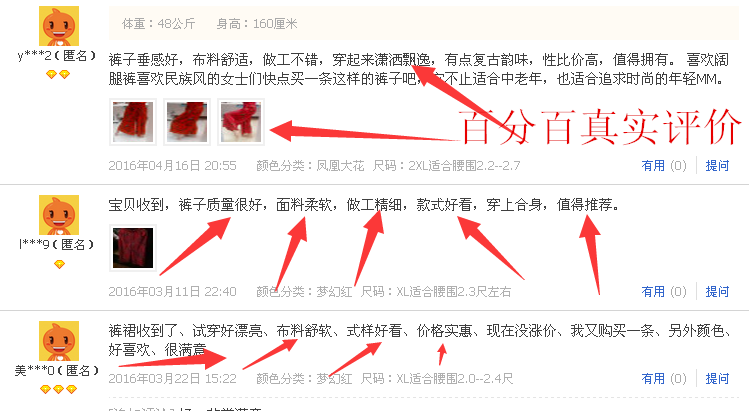Click 提问 on the y***2 review
This screenshot has width=751, height=411.
(x=717, y=166)
